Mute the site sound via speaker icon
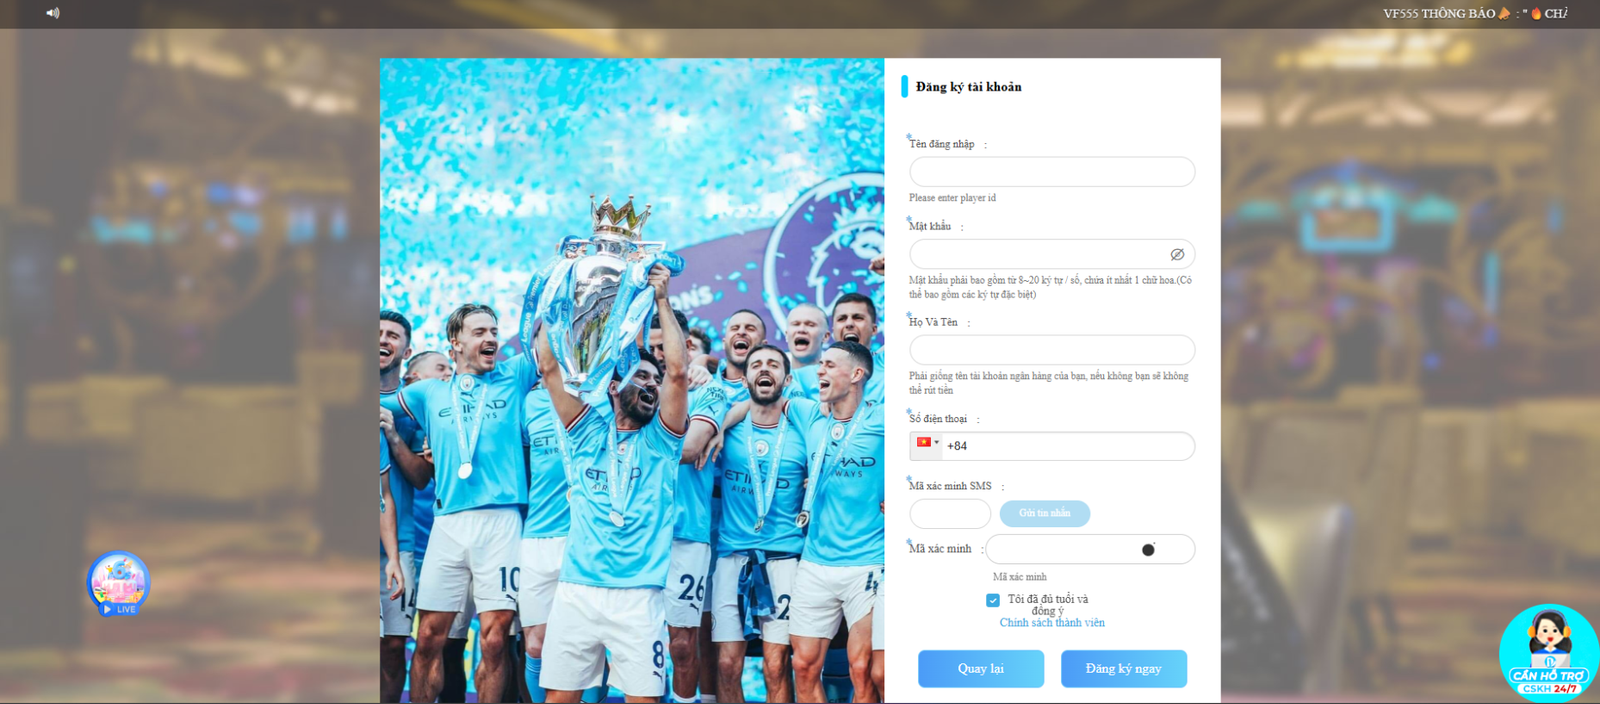The height and width of the screenshot is (704, 1600). click(53, 13)
